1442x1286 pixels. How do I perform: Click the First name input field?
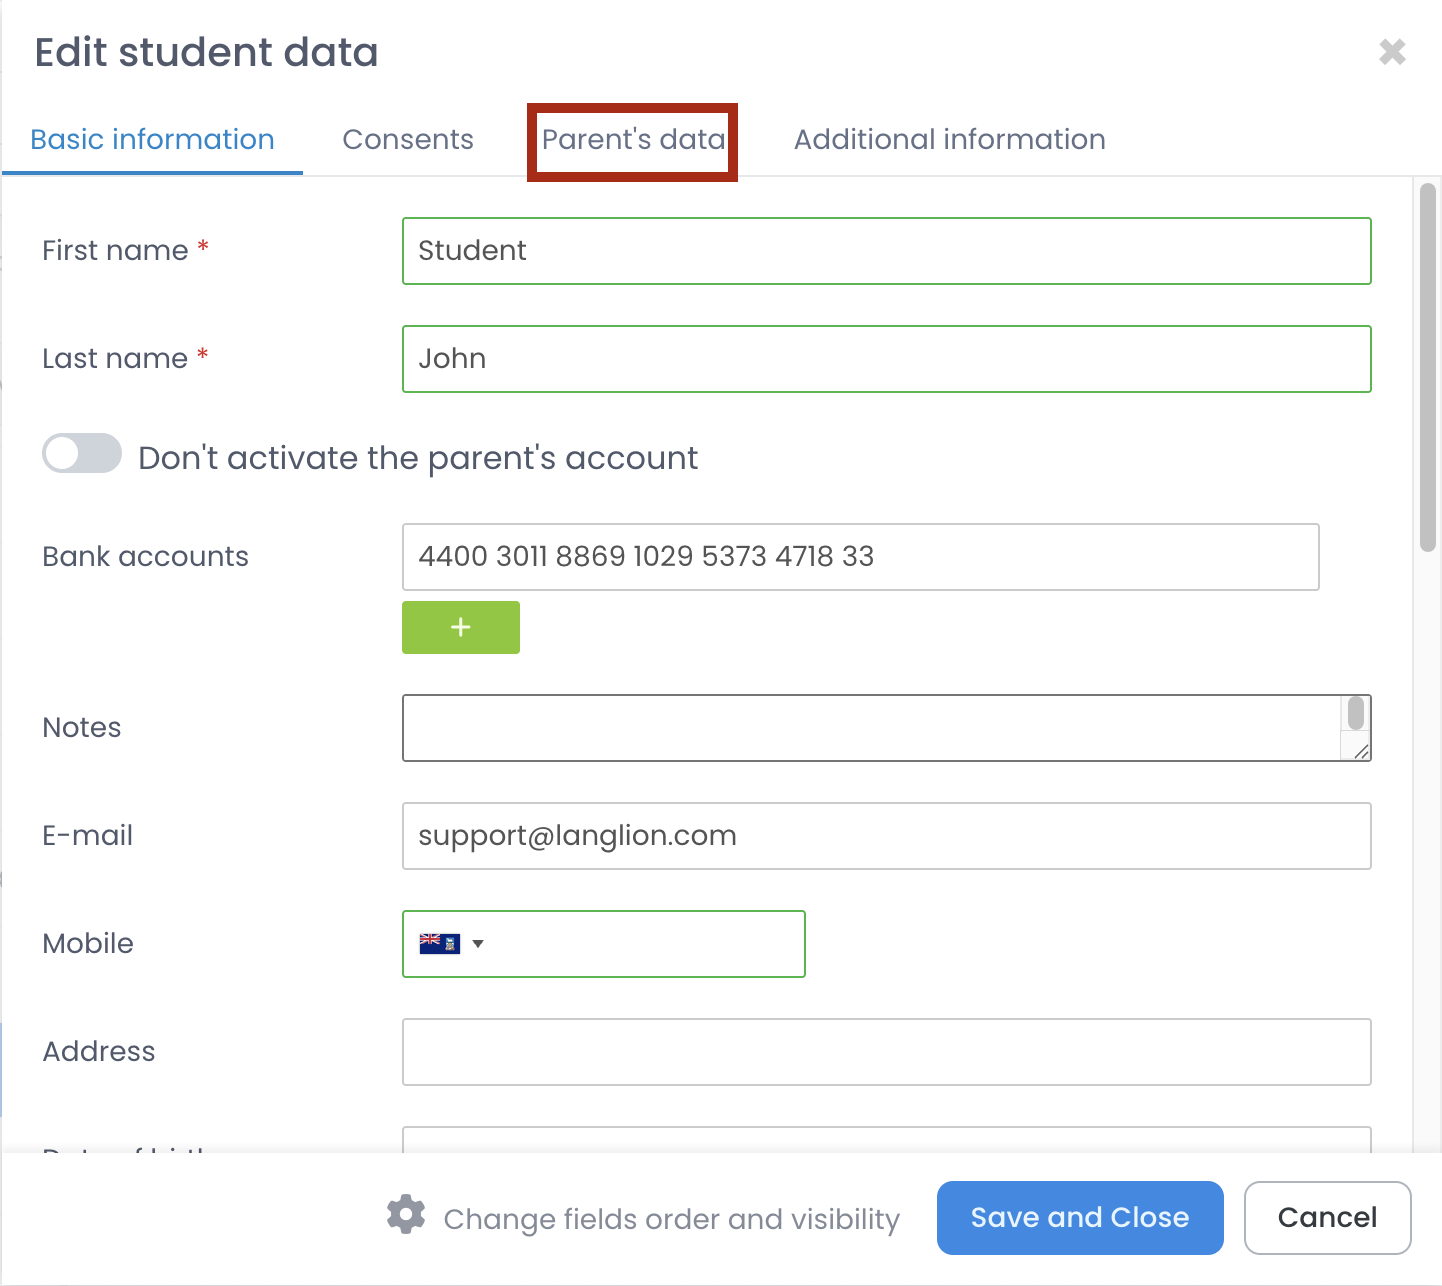click(886, 251)
